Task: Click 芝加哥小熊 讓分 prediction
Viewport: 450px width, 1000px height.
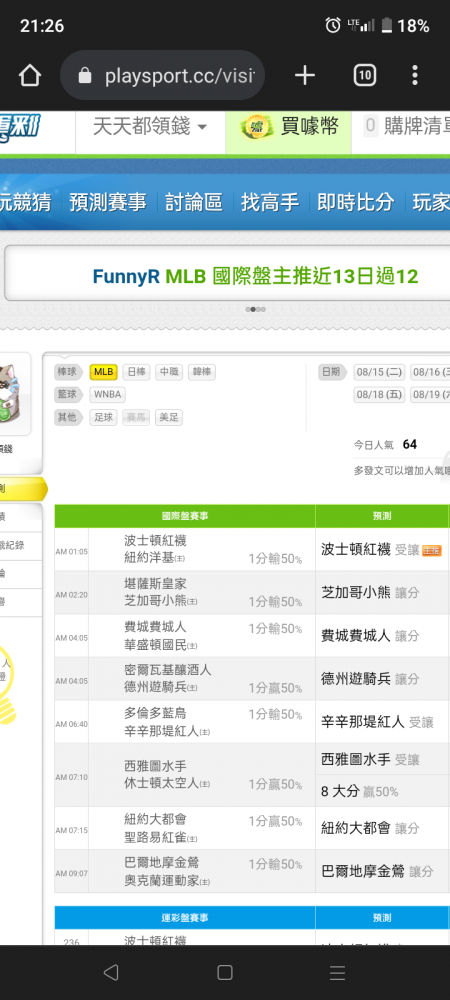Action: point(370,592)
